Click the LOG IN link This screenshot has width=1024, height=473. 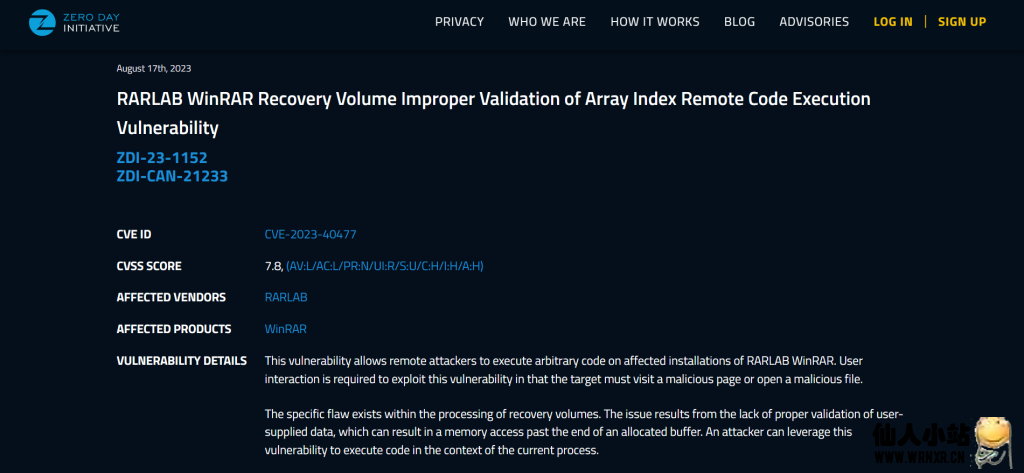pos(893,22)
